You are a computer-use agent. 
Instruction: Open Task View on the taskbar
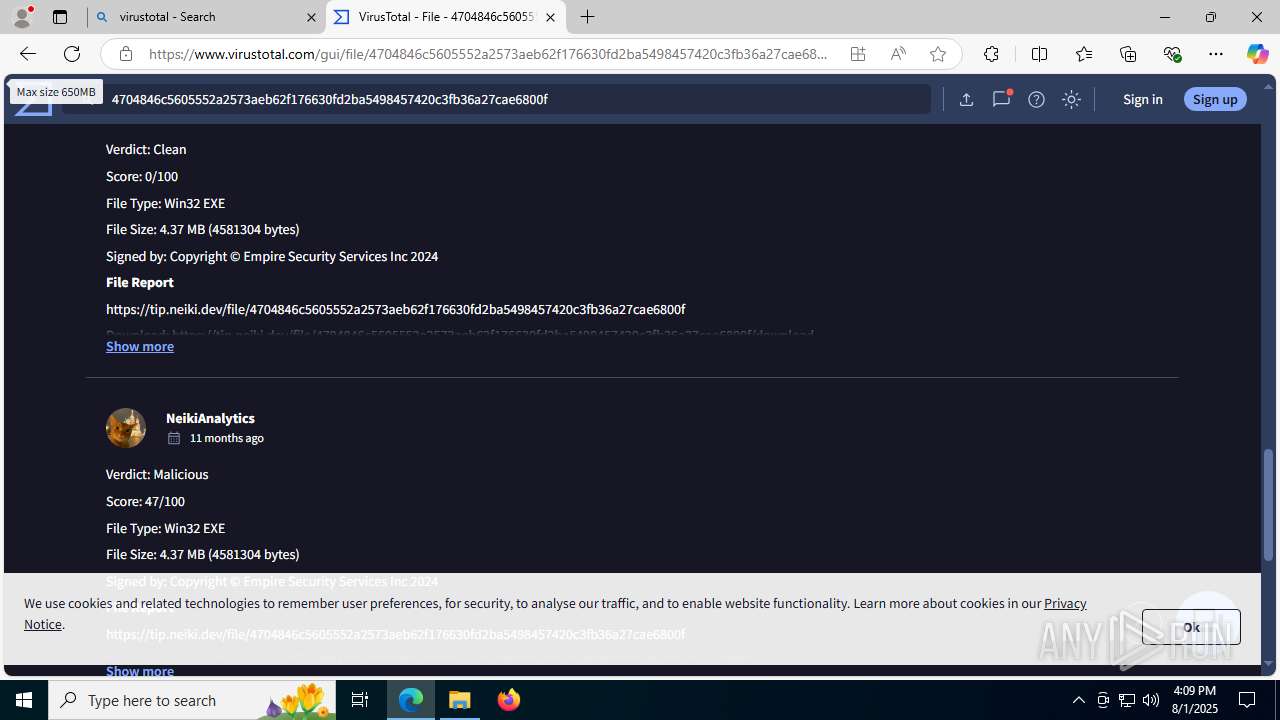(x=360, y=700)
